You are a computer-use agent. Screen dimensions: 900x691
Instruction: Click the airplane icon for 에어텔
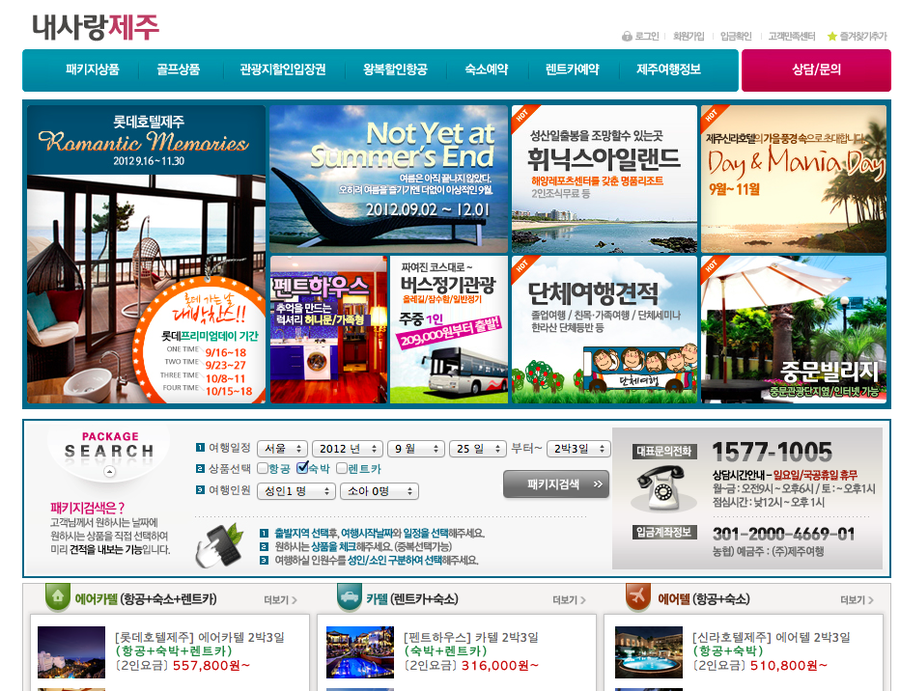coord(638,597)
